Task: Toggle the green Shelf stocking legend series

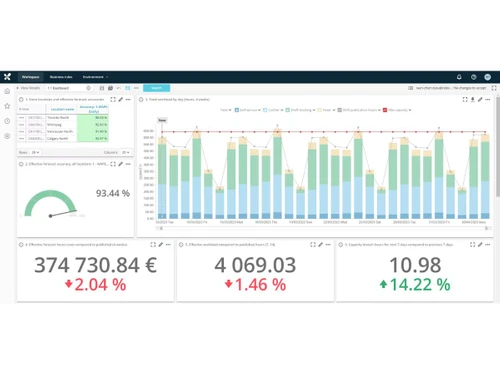Action: (x=287, y=110)
